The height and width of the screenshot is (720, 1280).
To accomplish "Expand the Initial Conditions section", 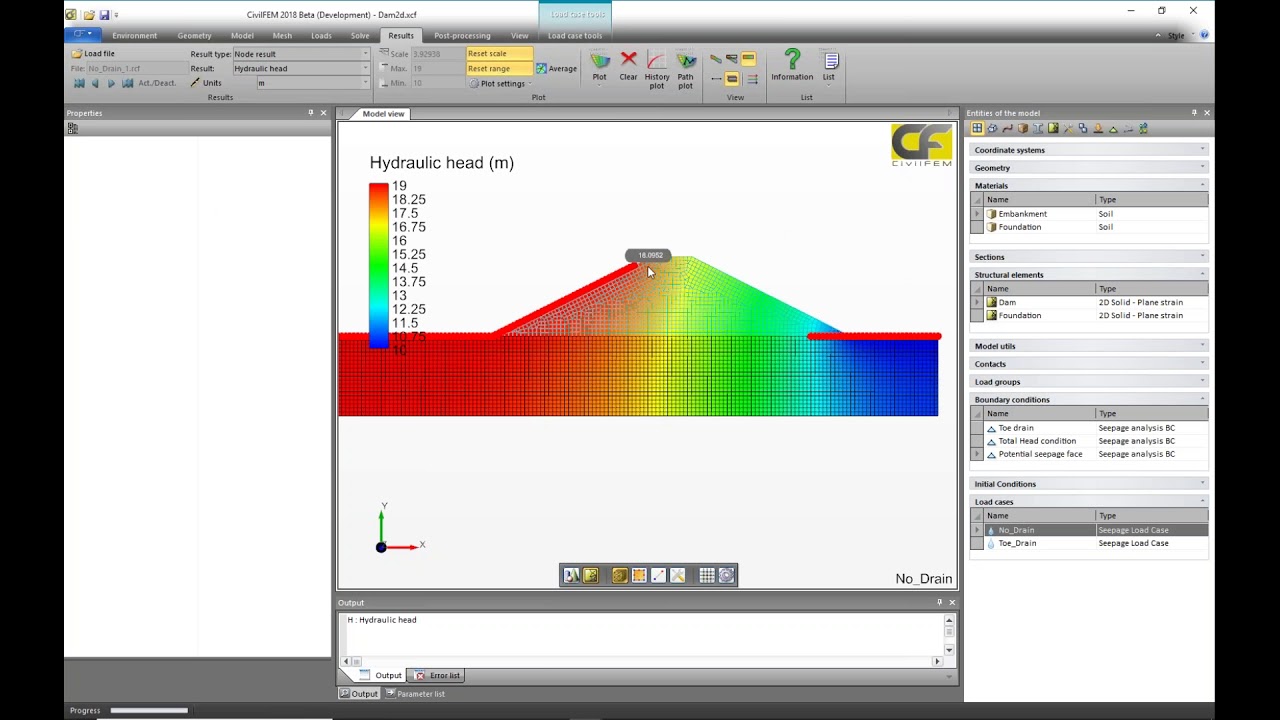I will pos(1088,484).
